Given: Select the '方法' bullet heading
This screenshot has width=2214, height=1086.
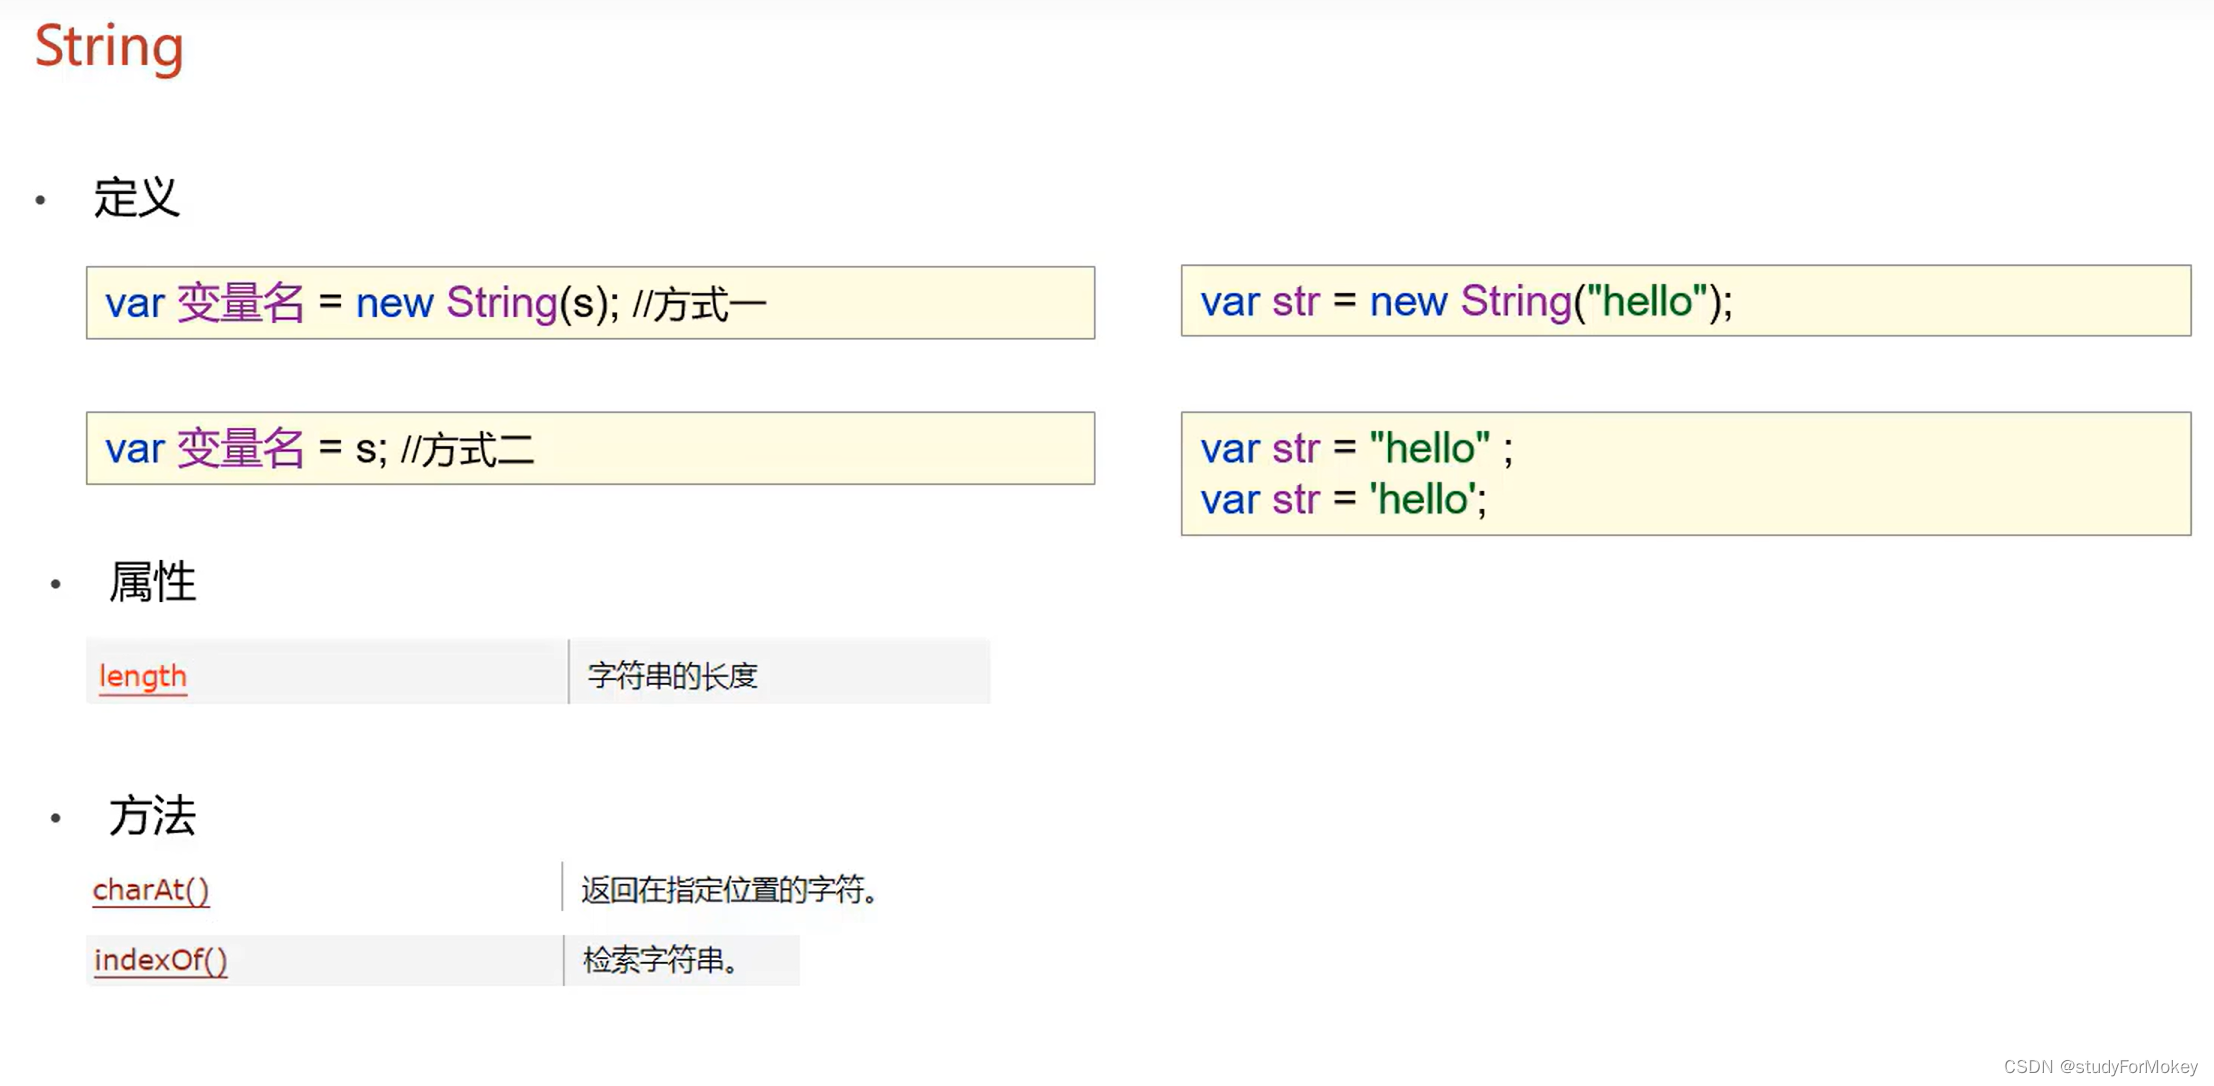Looking at the screenshot, I should point(152,816).
